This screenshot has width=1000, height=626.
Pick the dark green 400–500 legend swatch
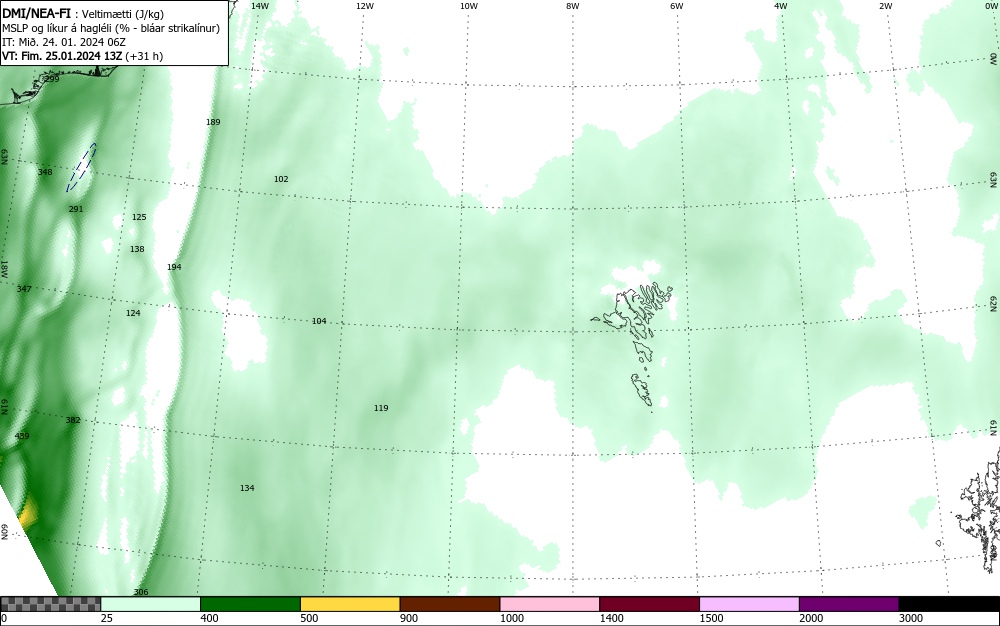pyautogui.click(x=250, y=604)
